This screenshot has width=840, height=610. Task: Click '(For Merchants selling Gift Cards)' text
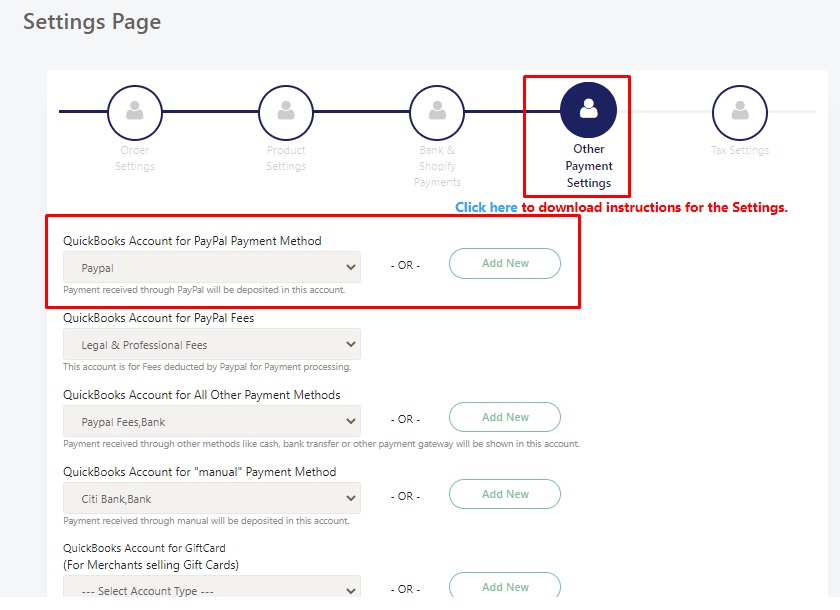coord(151,565)
